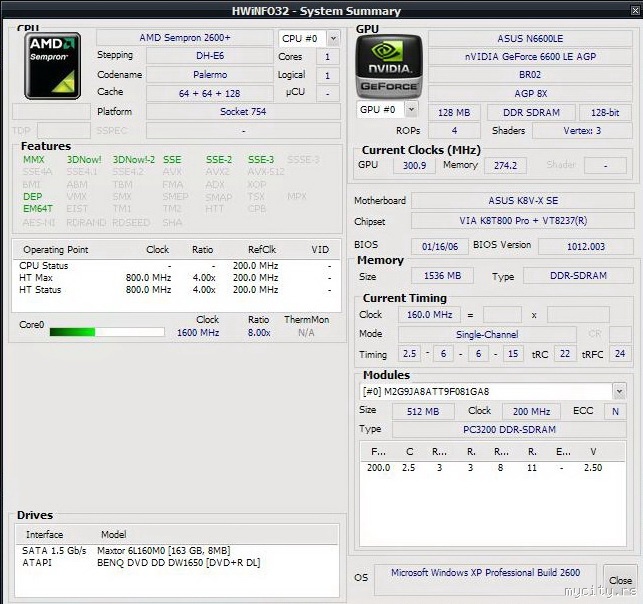Click the cache value 64 + 64 + 128
The width and height of the screenshot is (643, 604).
tap(210, 93)
